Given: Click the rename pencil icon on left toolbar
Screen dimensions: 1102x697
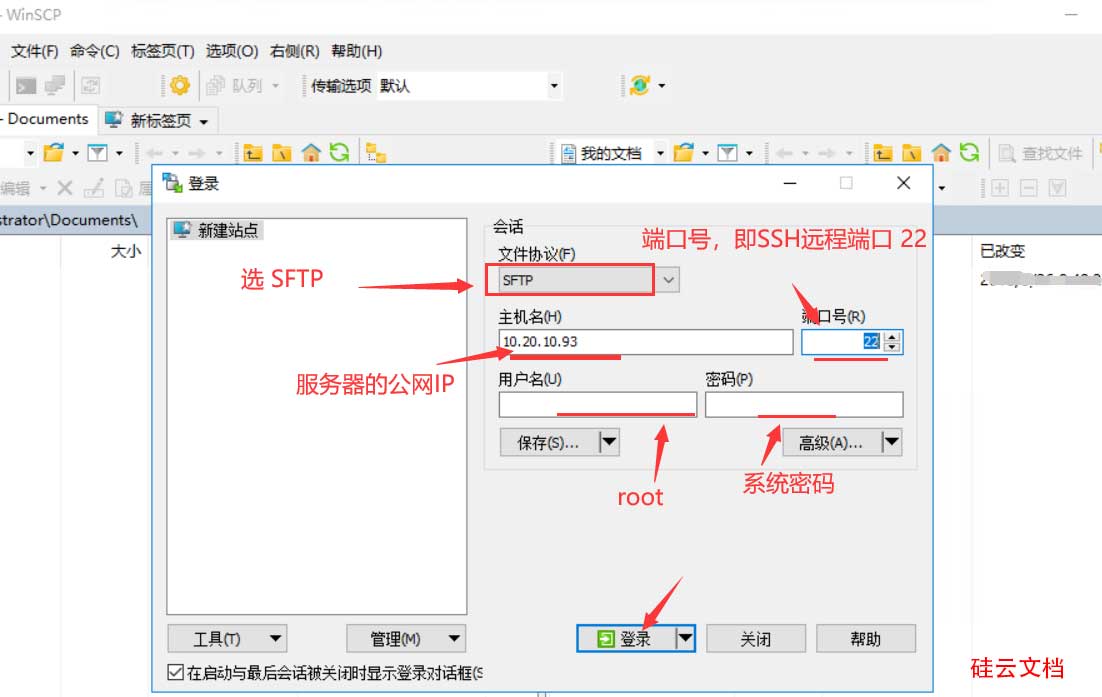Looking at the screenshot, I should point(94,188).
